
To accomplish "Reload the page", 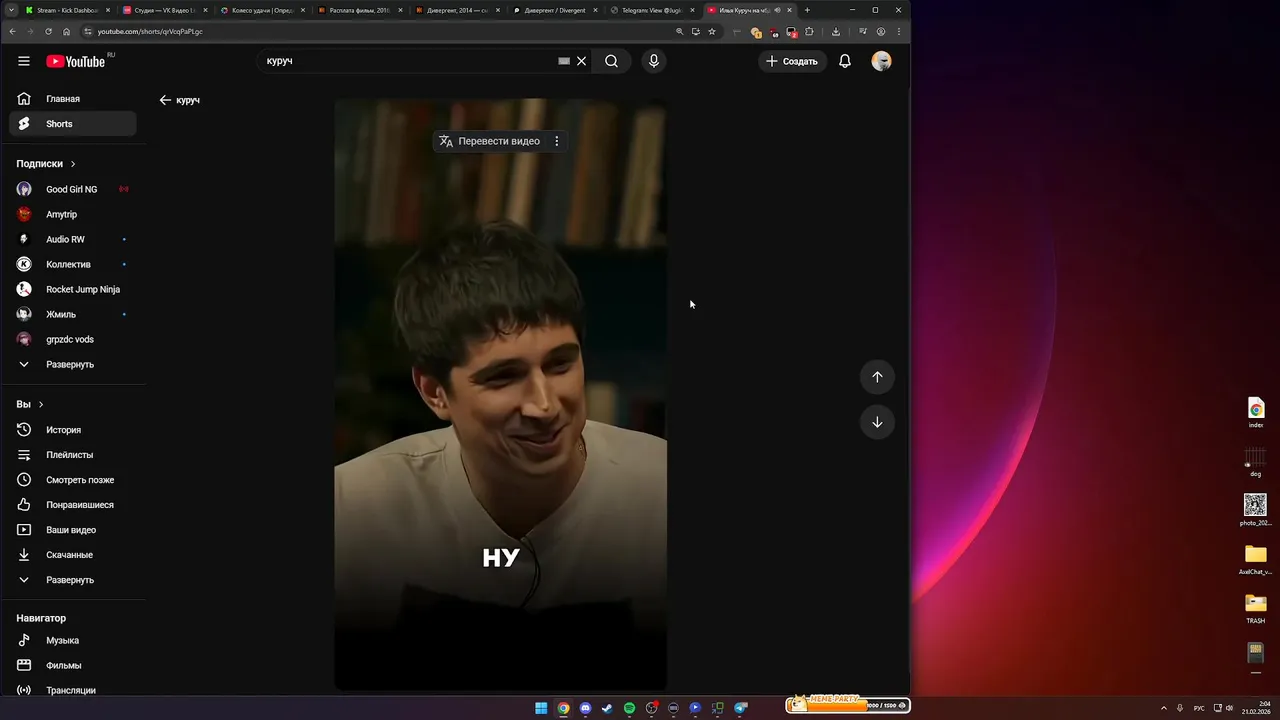I will point(48,31).
